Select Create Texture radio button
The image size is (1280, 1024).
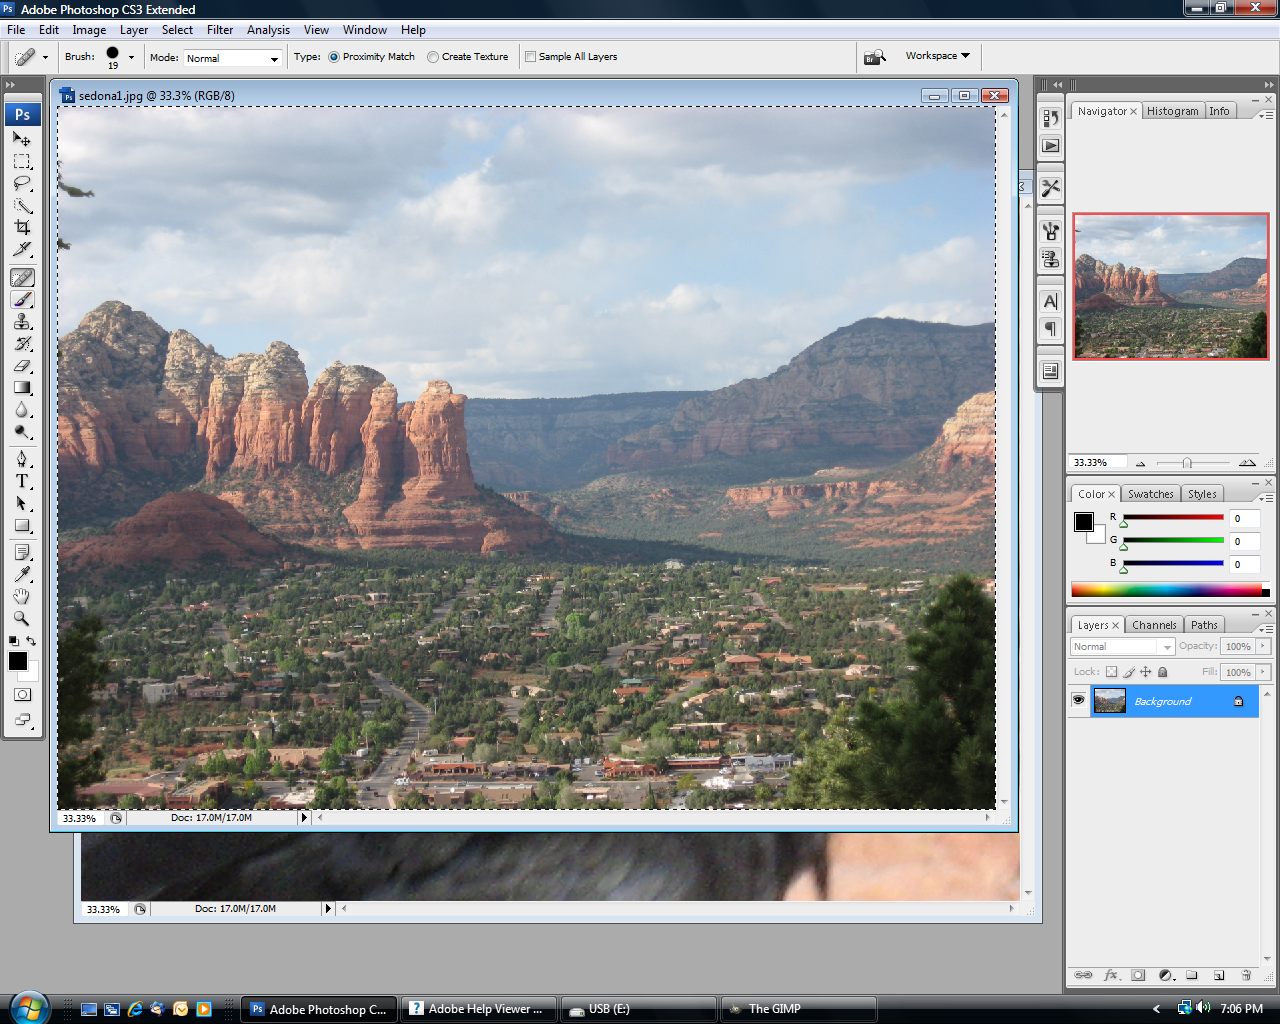tap(433, 57)
